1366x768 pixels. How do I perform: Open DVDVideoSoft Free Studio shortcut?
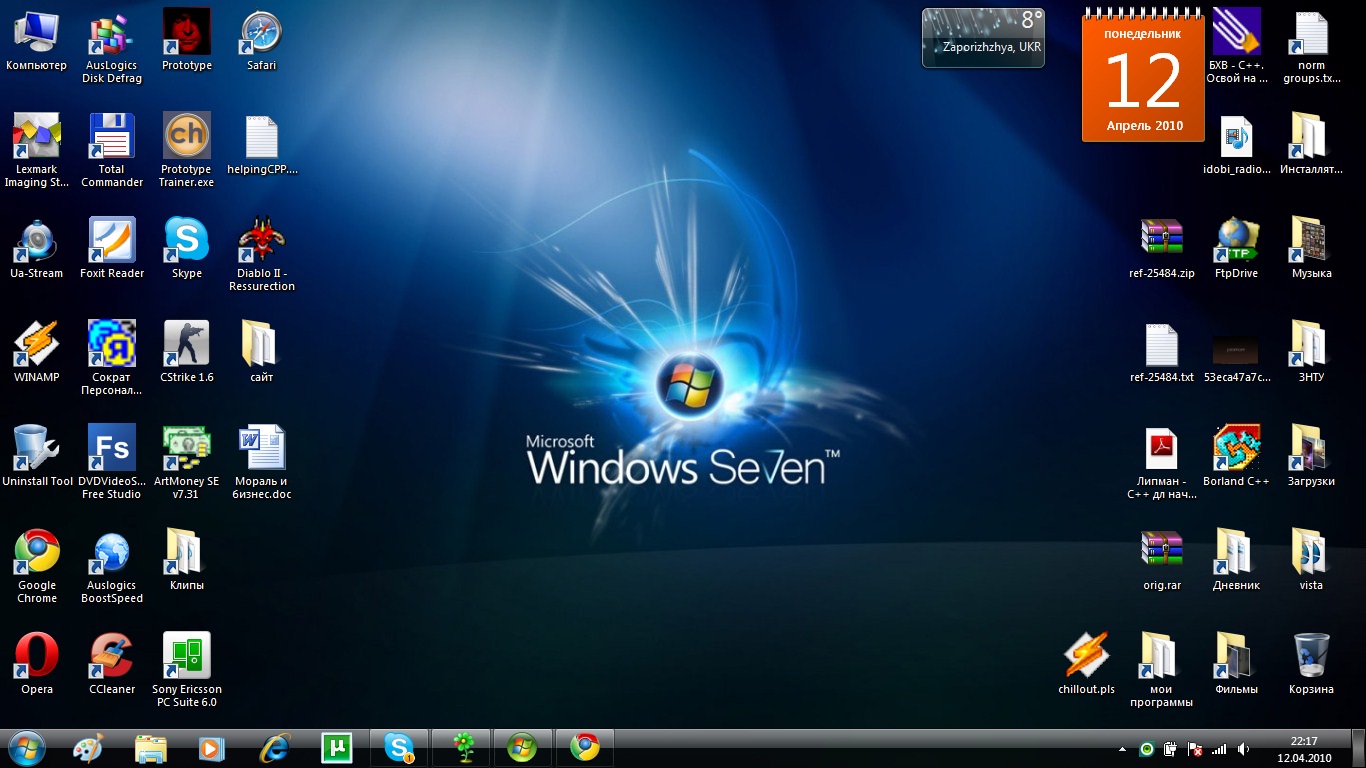pyautogui.click(x=111, y=462)
